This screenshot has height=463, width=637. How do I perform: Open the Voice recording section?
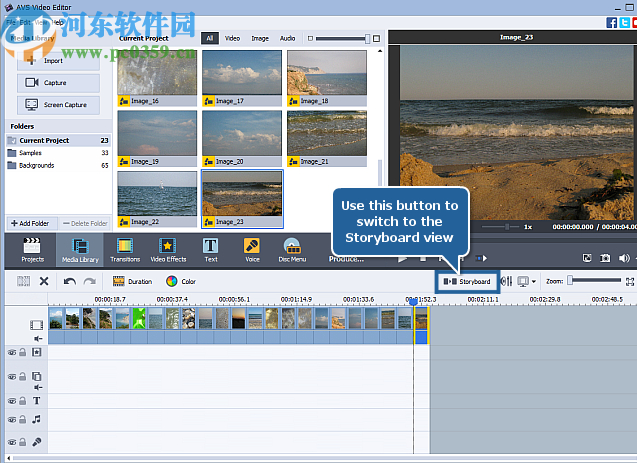point(252,249)
